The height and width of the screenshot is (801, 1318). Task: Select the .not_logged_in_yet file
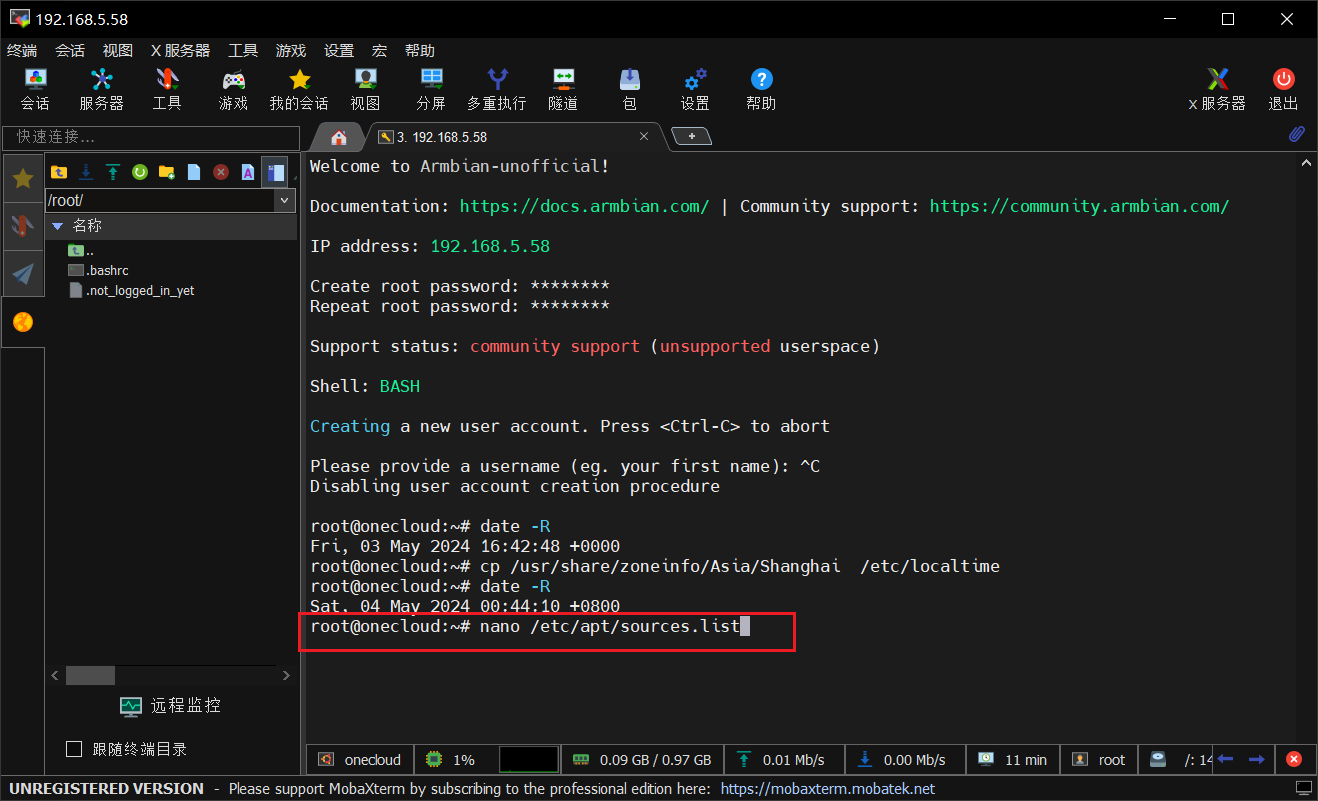click(x=131, y=290)
